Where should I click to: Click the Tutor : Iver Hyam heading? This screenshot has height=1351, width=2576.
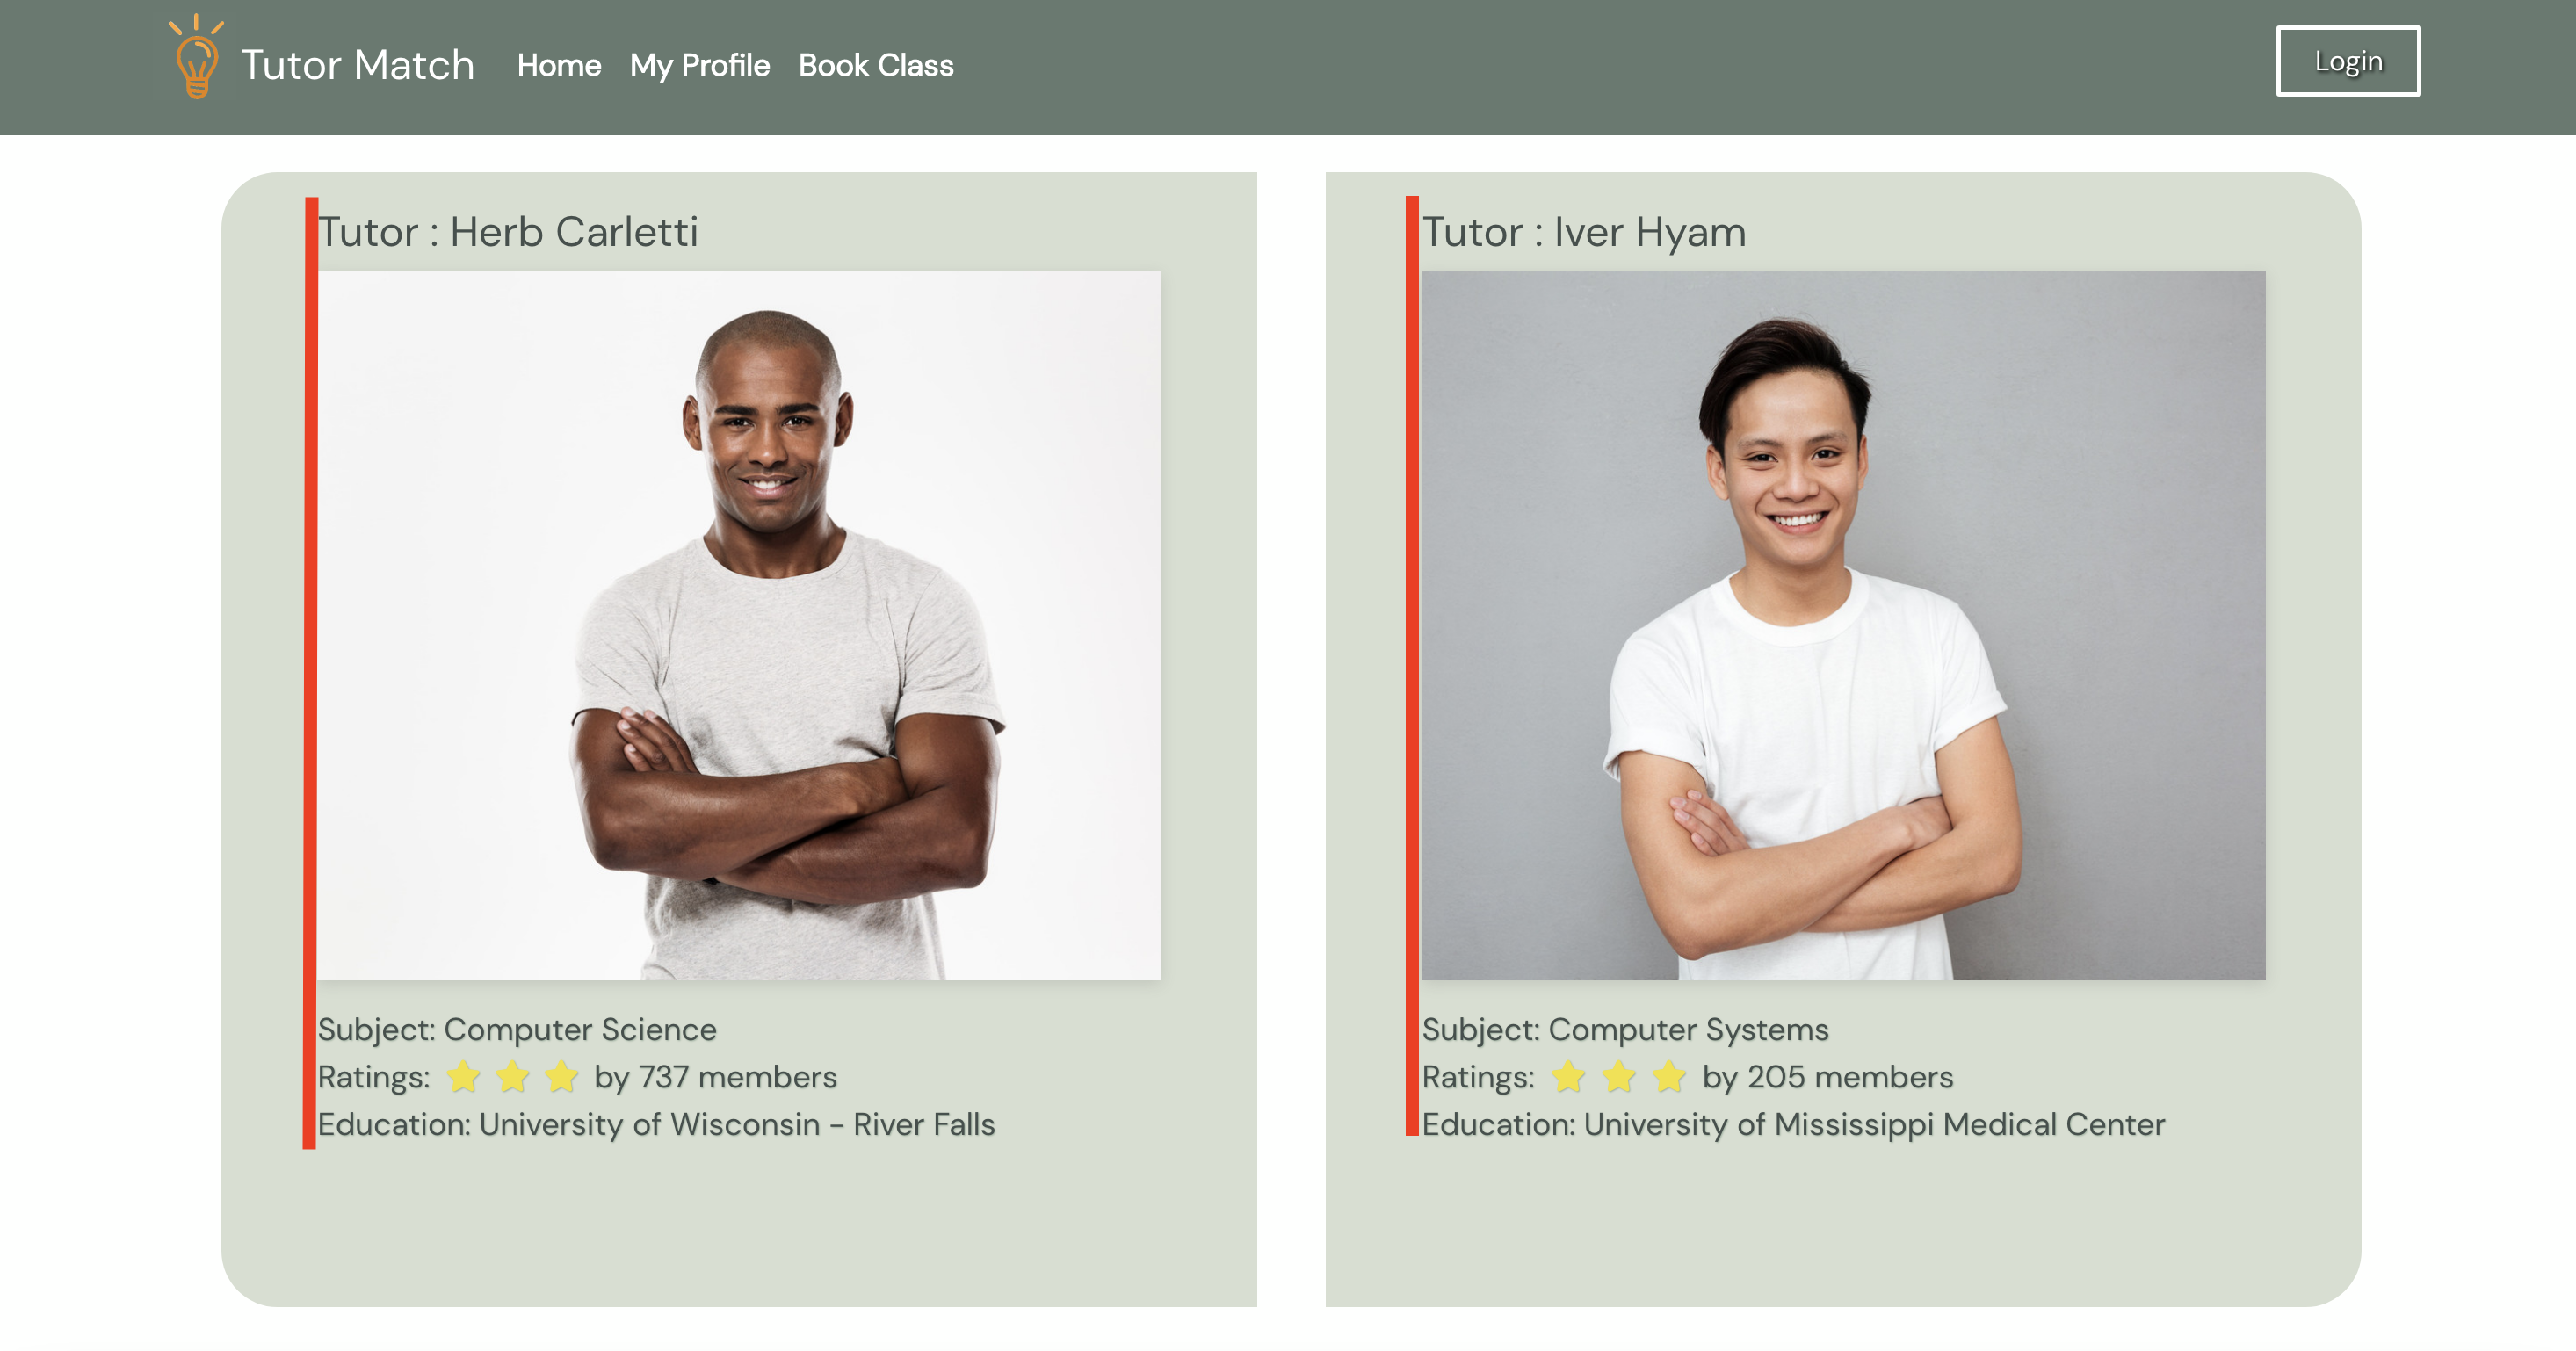coord(1584,232)
